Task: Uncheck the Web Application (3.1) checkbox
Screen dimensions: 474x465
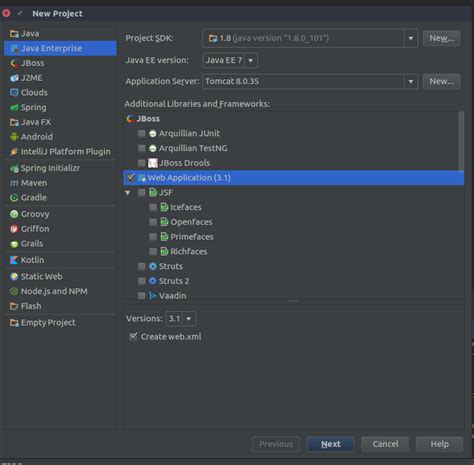Action: point(131,178)
